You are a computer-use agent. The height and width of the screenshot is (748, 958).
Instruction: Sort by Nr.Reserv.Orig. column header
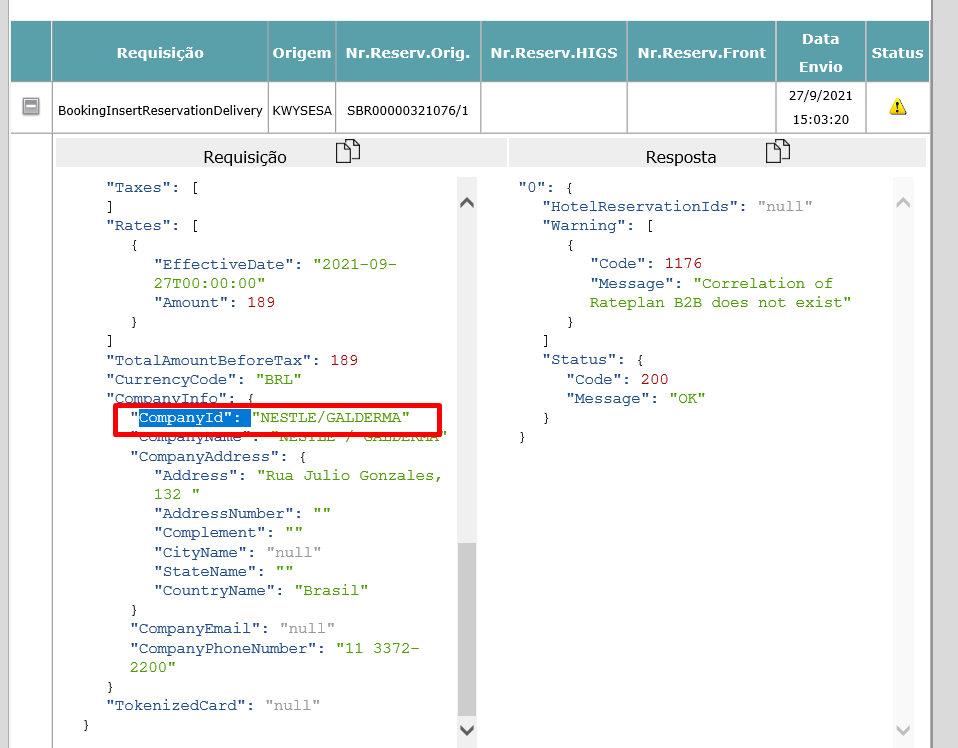pyautogui.click(x=408, y=53)
